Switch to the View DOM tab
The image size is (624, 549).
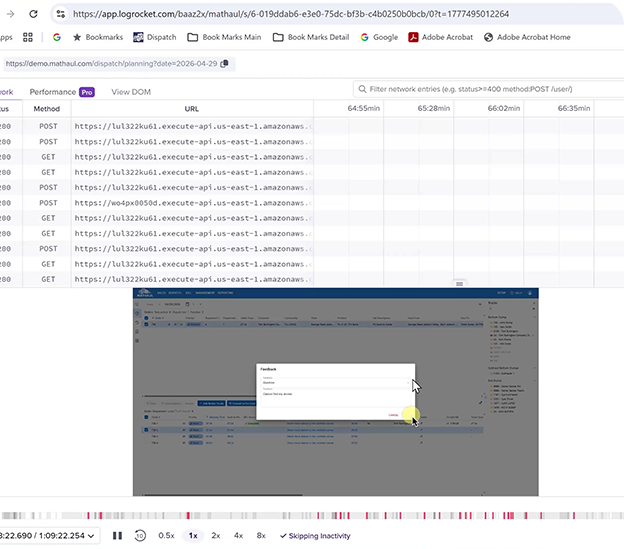[x=131, y=92]
